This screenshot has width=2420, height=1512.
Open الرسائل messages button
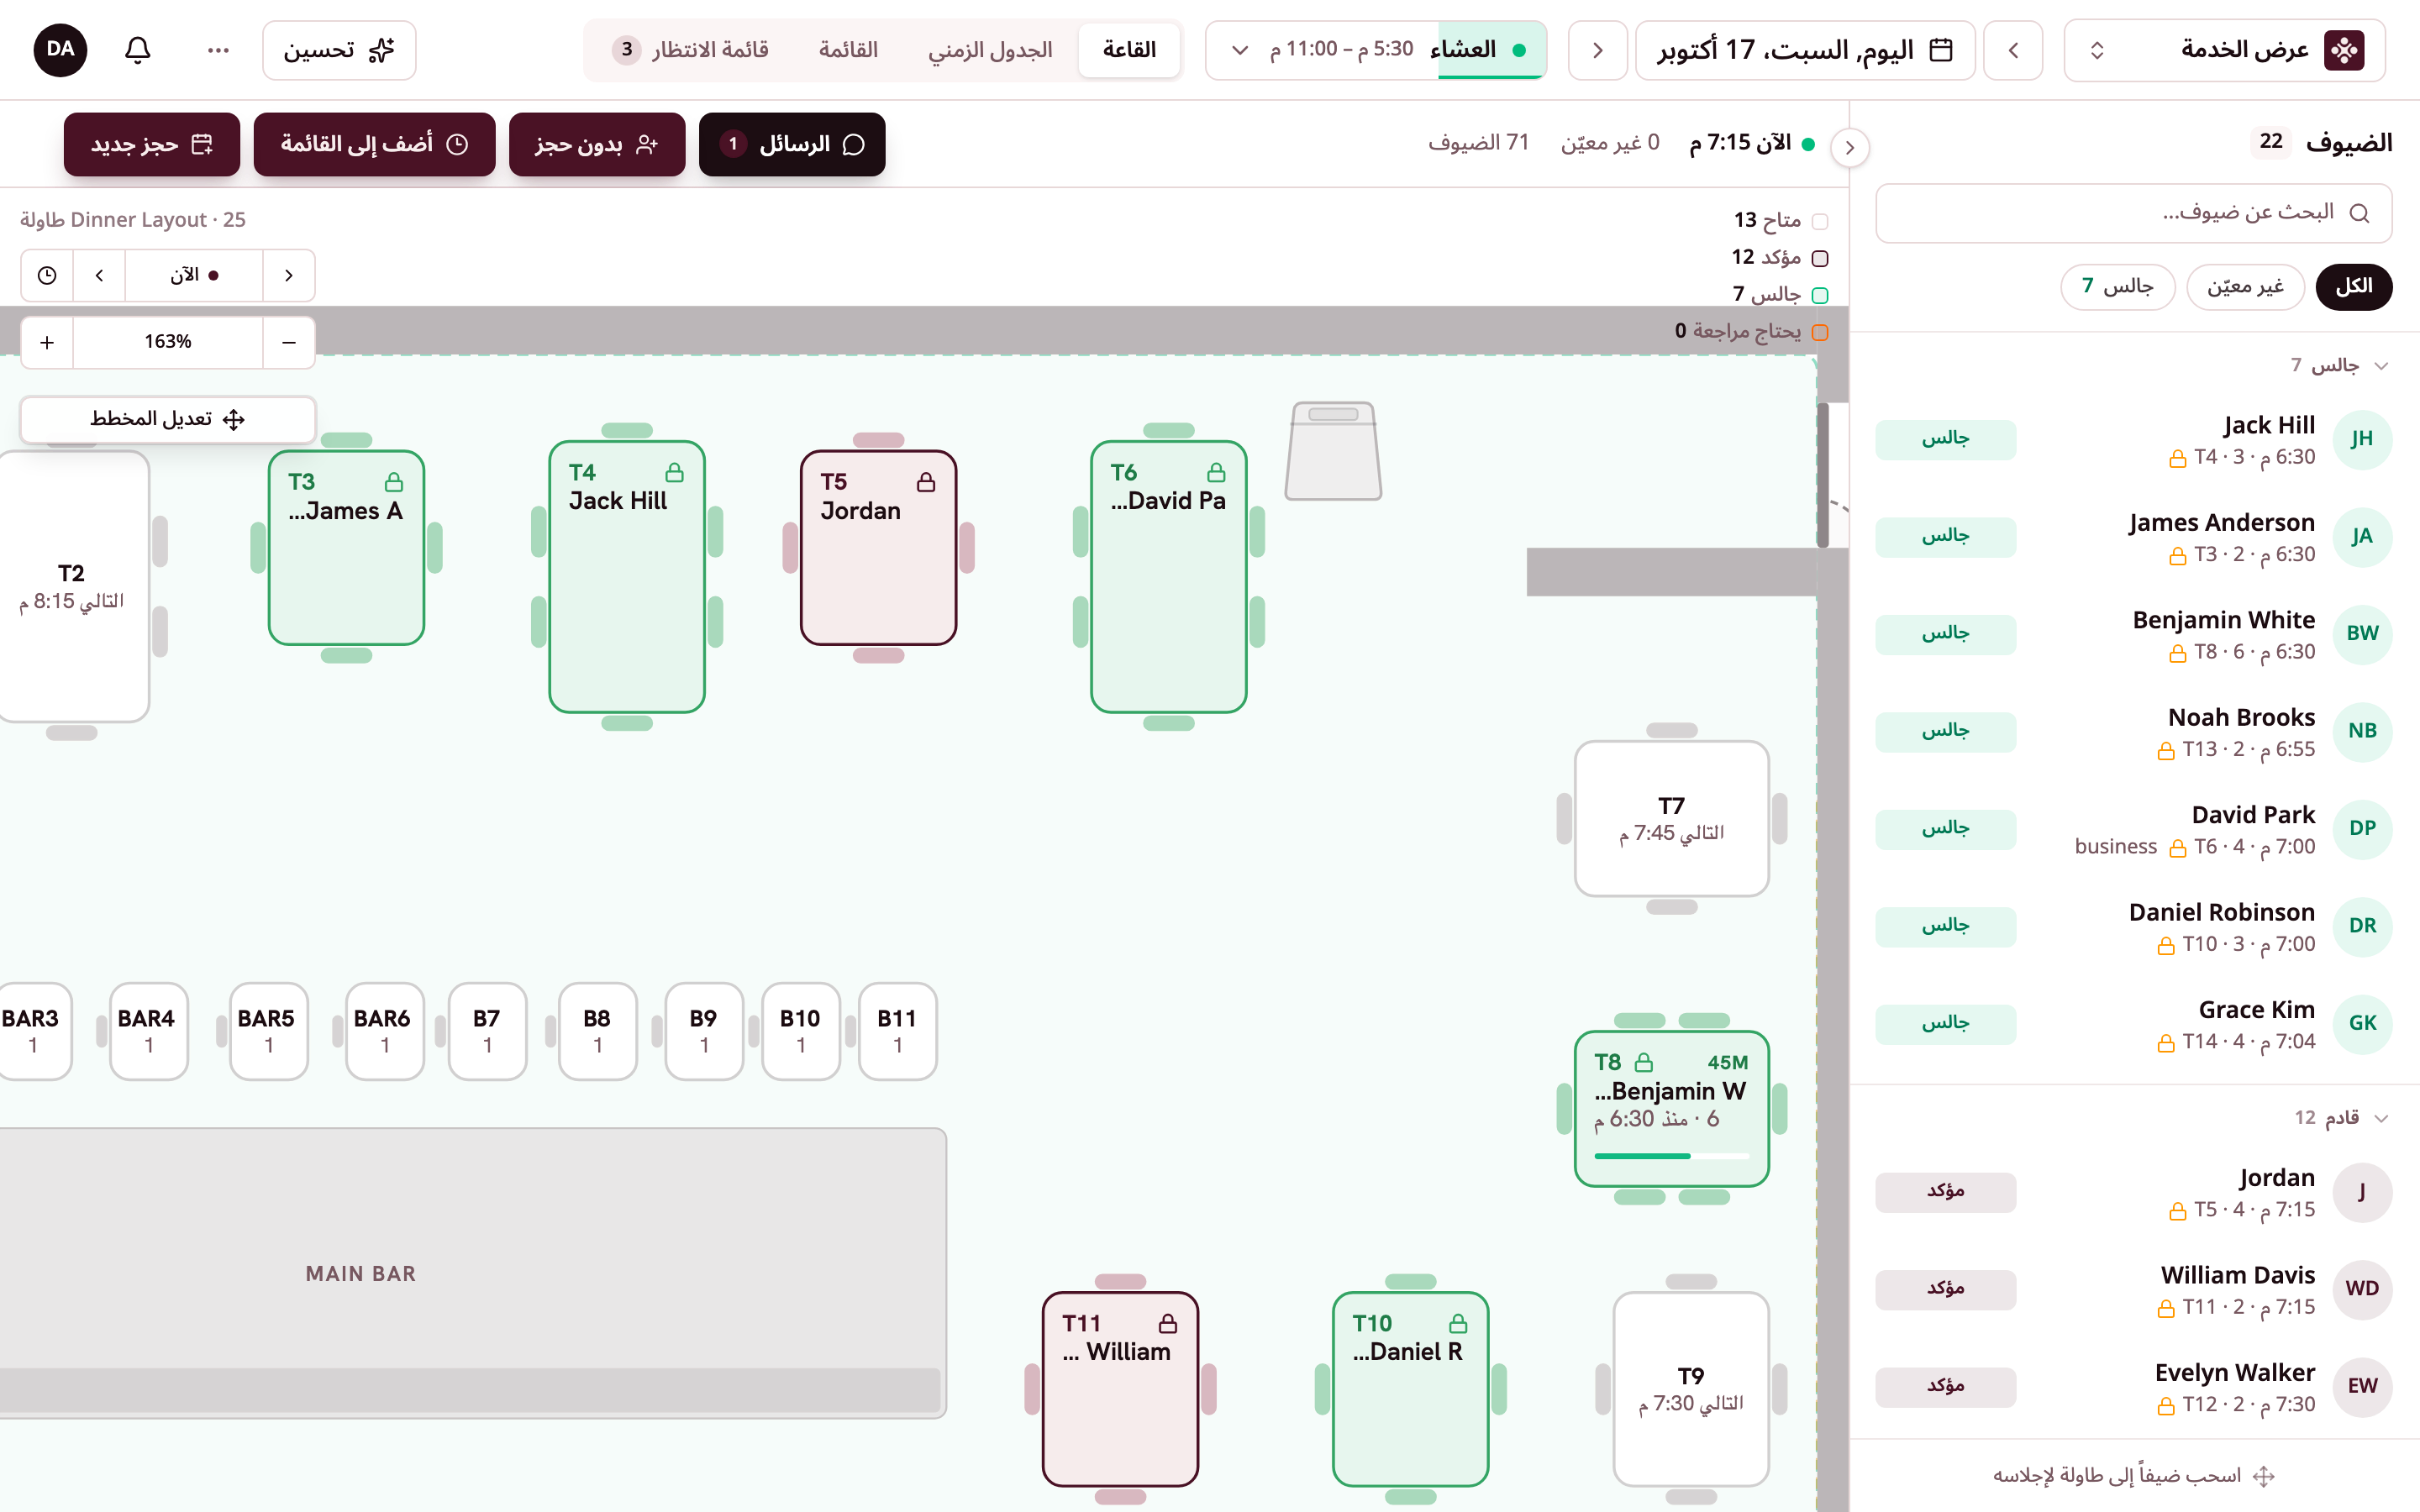point(792,145)
